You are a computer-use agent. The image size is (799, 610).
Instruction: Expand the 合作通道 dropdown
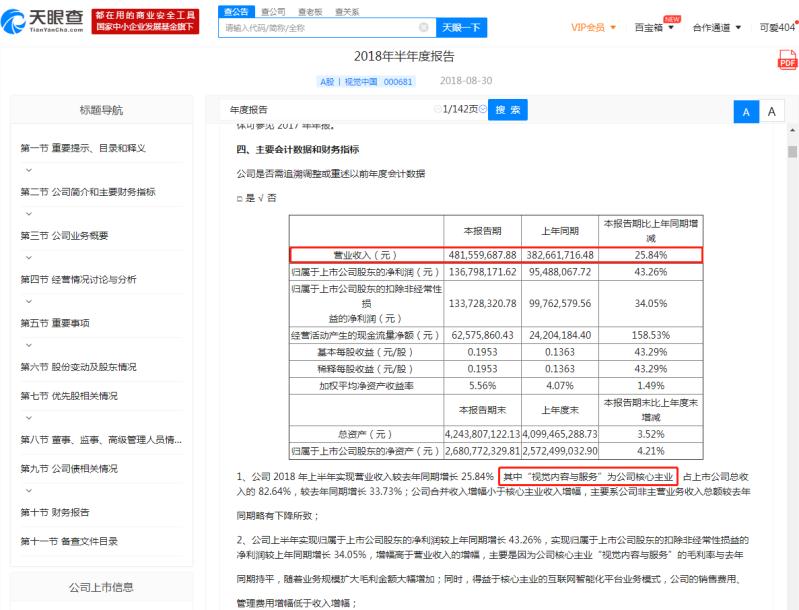pyautogui.click(x=717, y=27)
